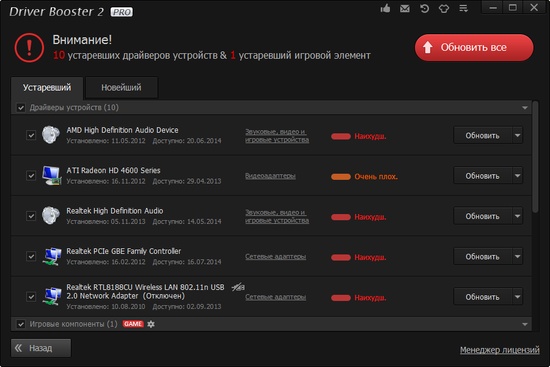Open Realtek PCIe's Сетевые адаптеры link
This screenshot has height=367, width=550.
pyautogui.click(x=275, y=257)
